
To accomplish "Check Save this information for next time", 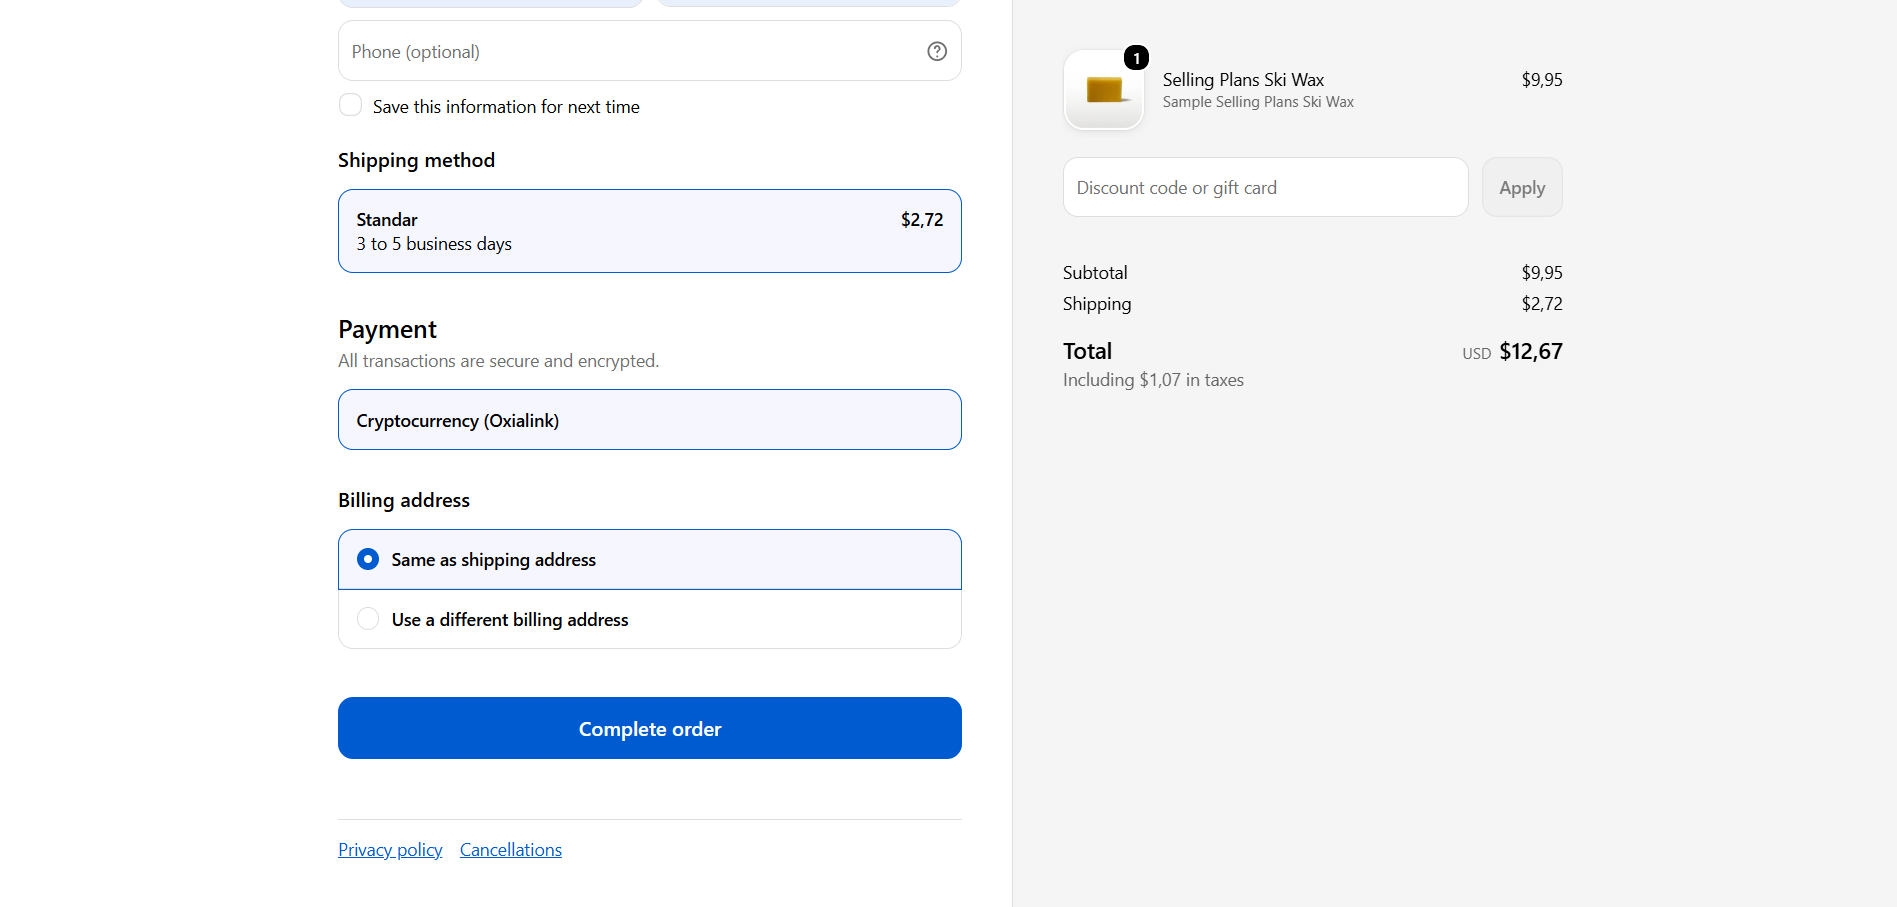I will (350, 105).
